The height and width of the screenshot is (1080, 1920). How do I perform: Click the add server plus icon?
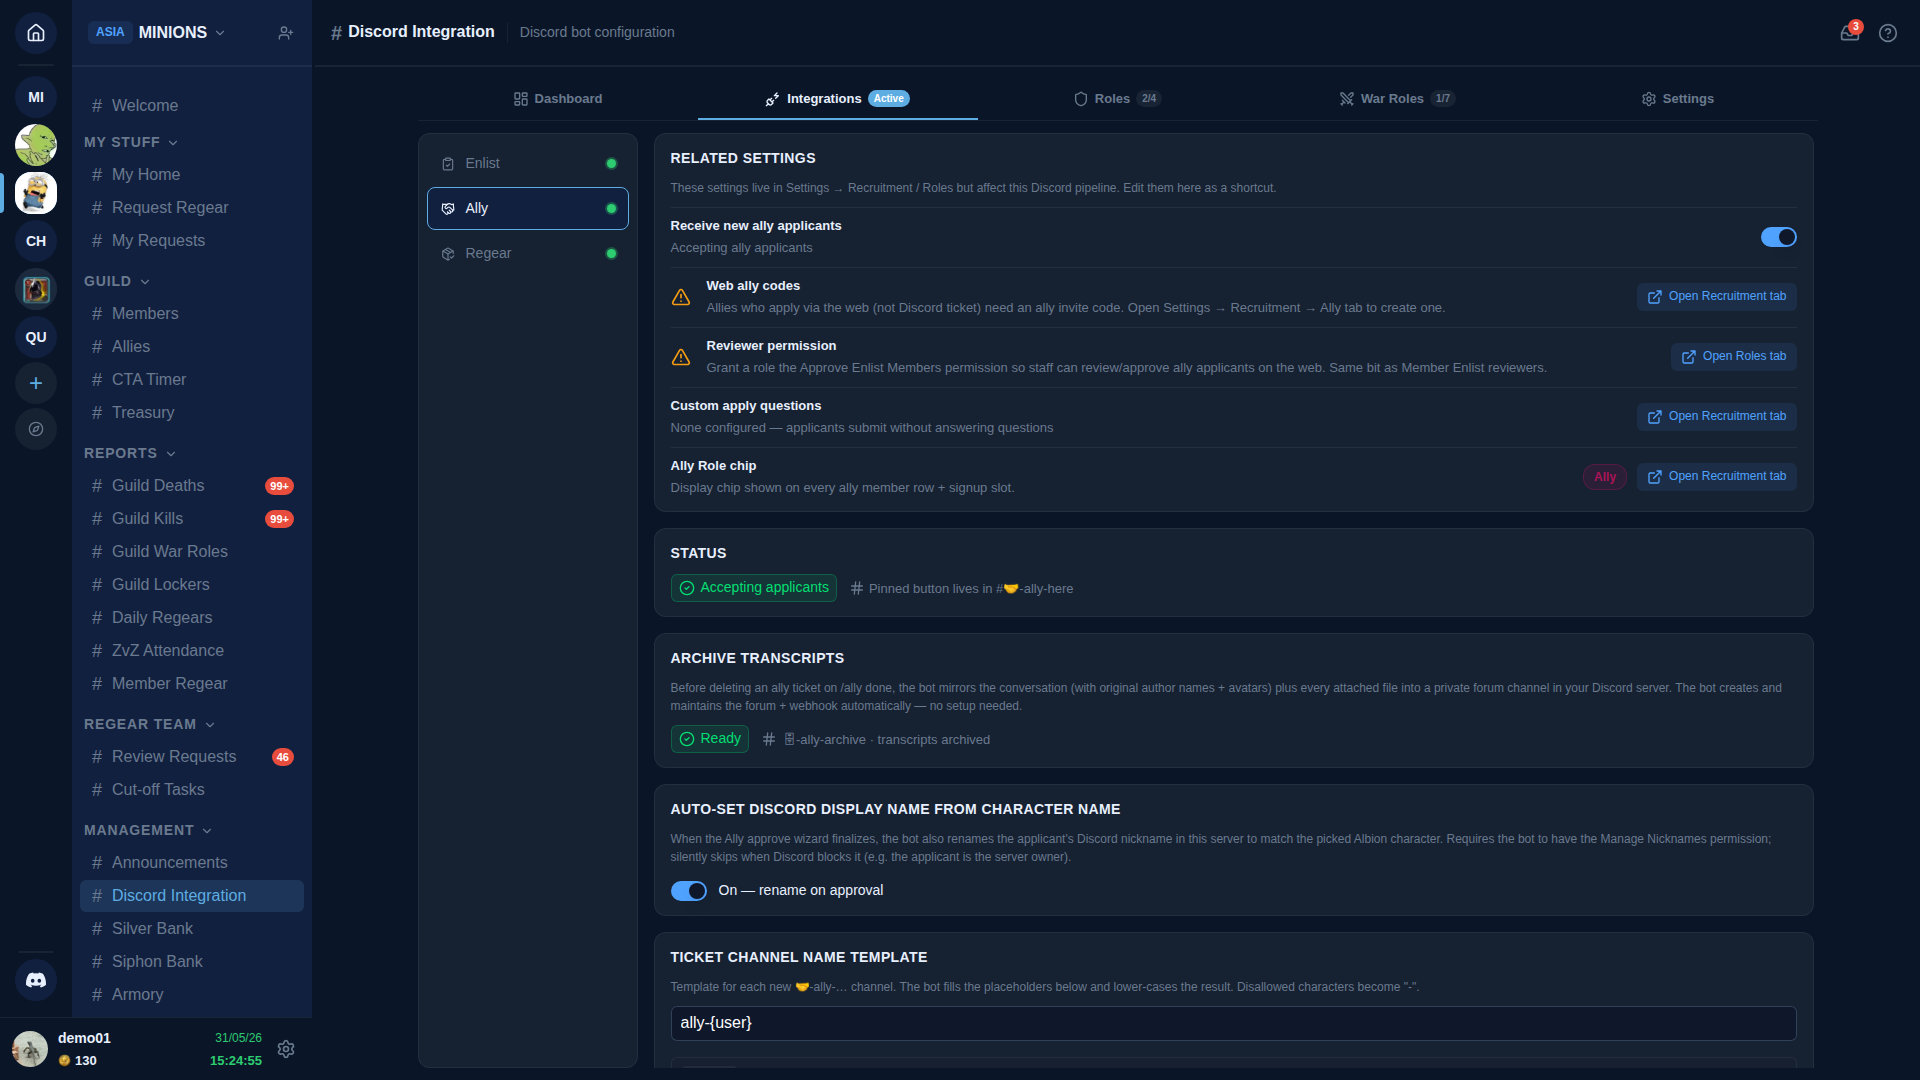tap(36, 383)
